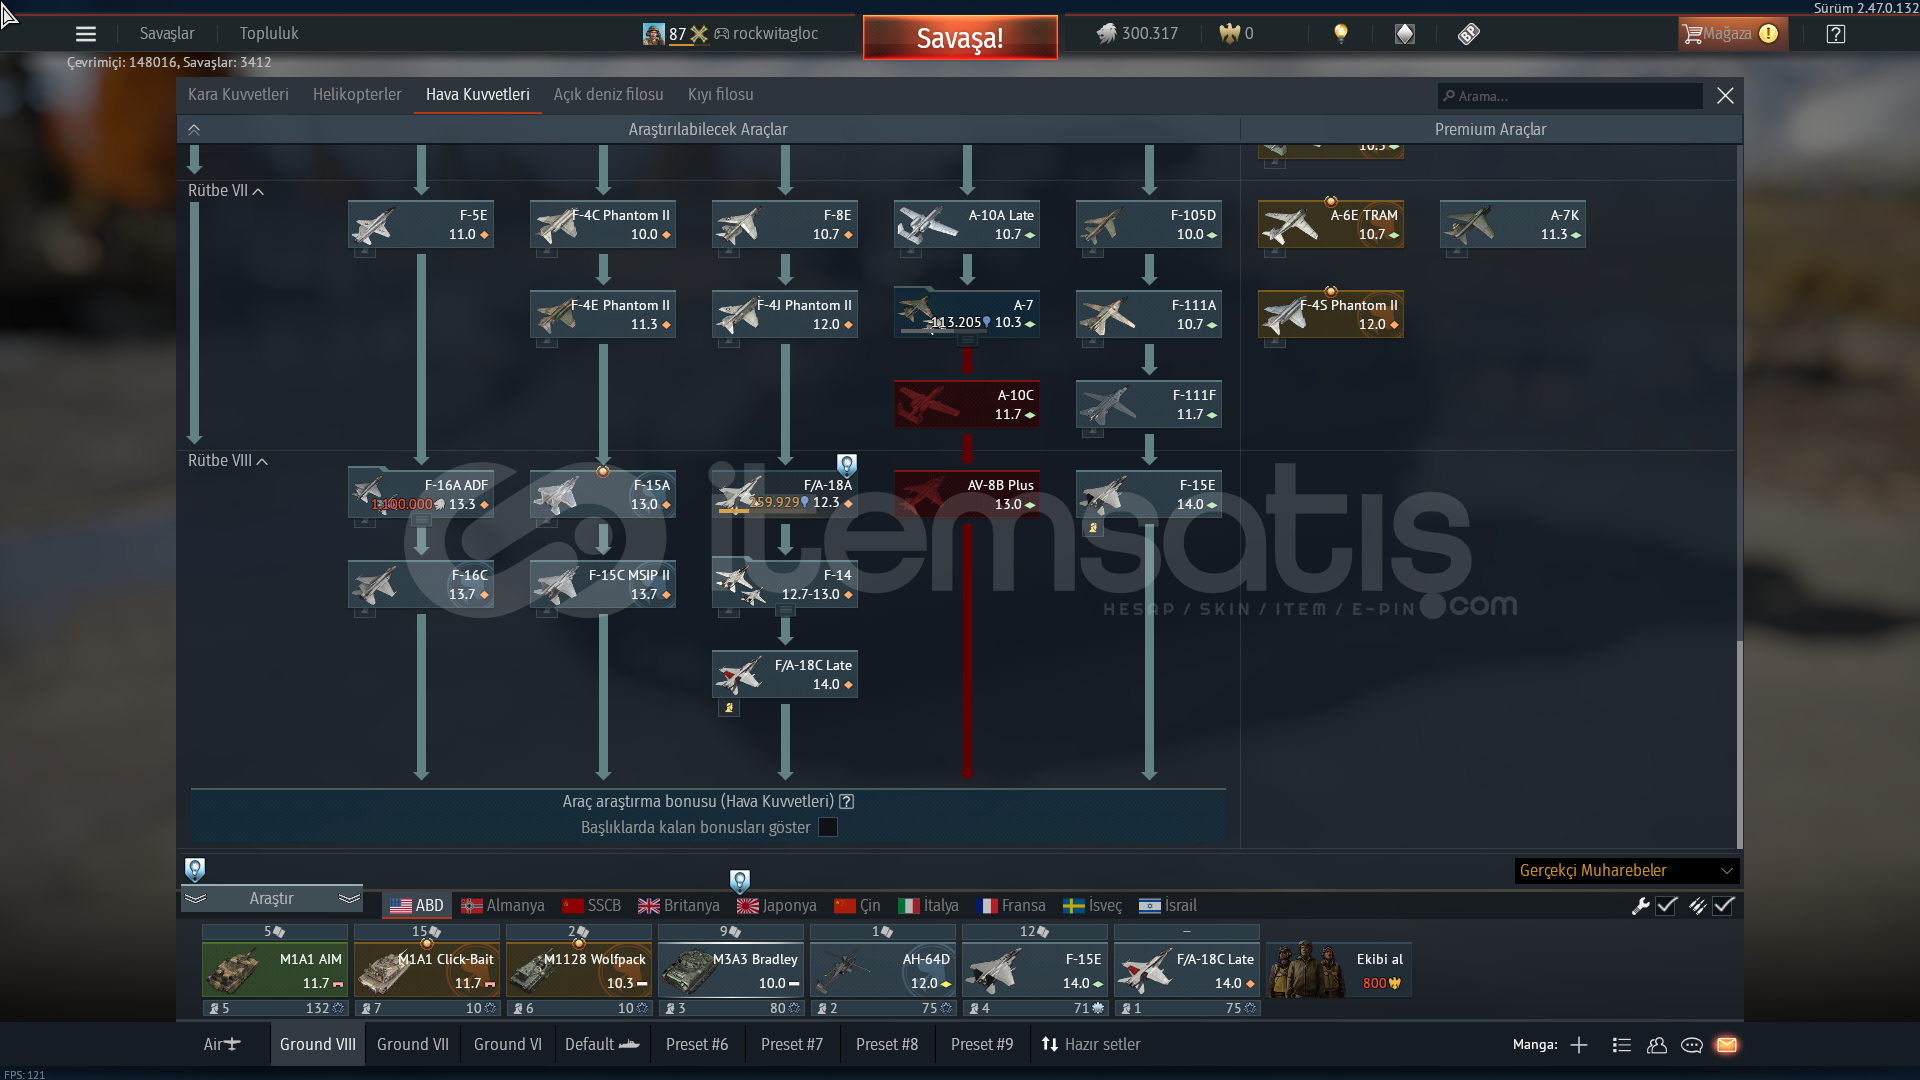The height and width of the screenshot is (1080, 1920).
Task: Select the F-14 aircraft group
Action: tap(785, 585)
